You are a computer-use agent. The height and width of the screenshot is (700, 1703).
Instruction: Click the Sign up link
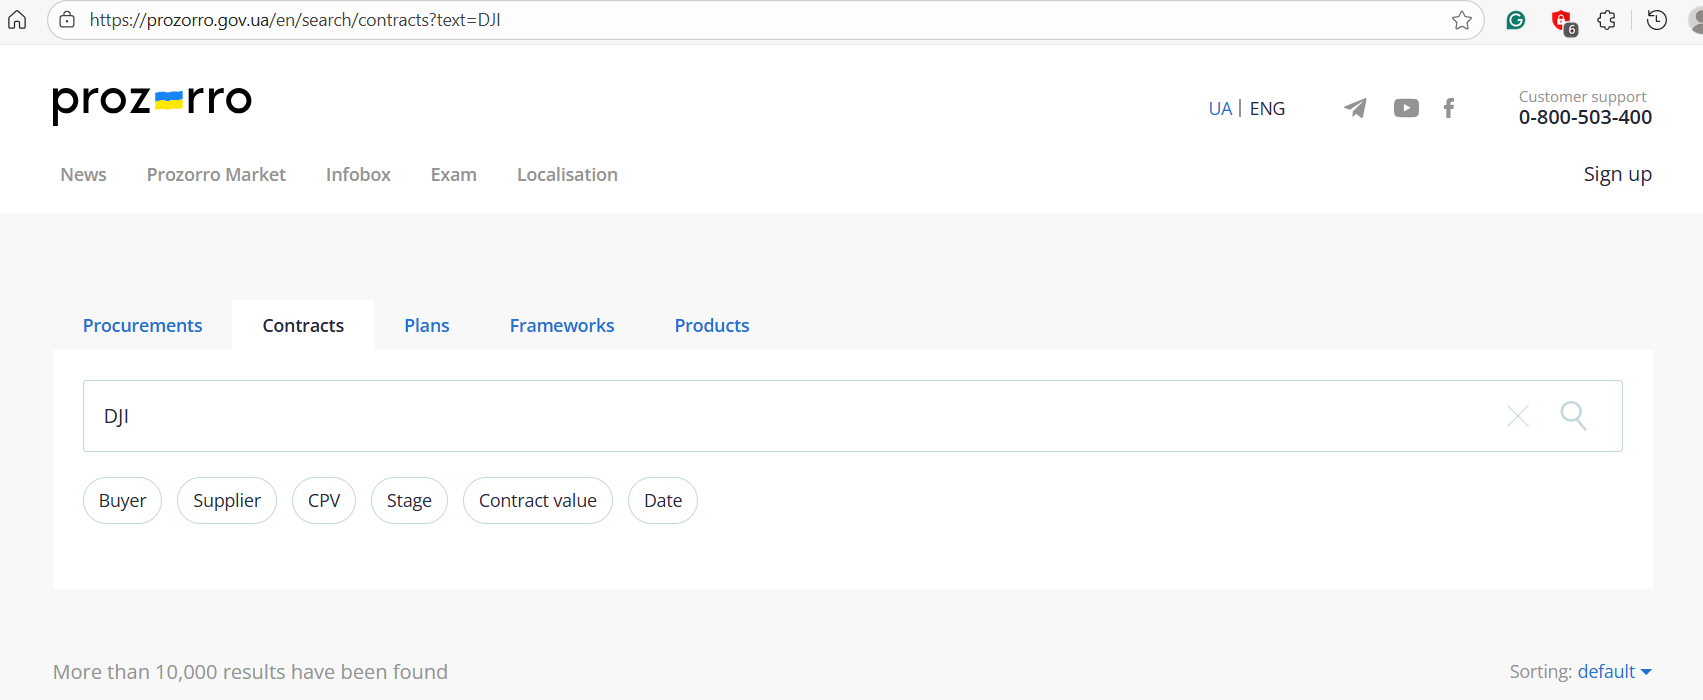coord(1617,175)
